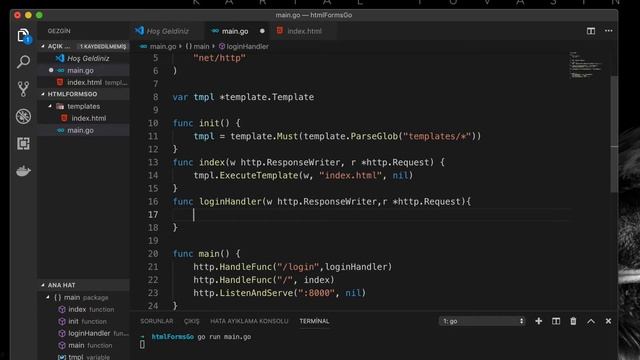This screenshot has width=640, height=360.
Task: Click main.go breadcrumb segment
Action: 158,47
